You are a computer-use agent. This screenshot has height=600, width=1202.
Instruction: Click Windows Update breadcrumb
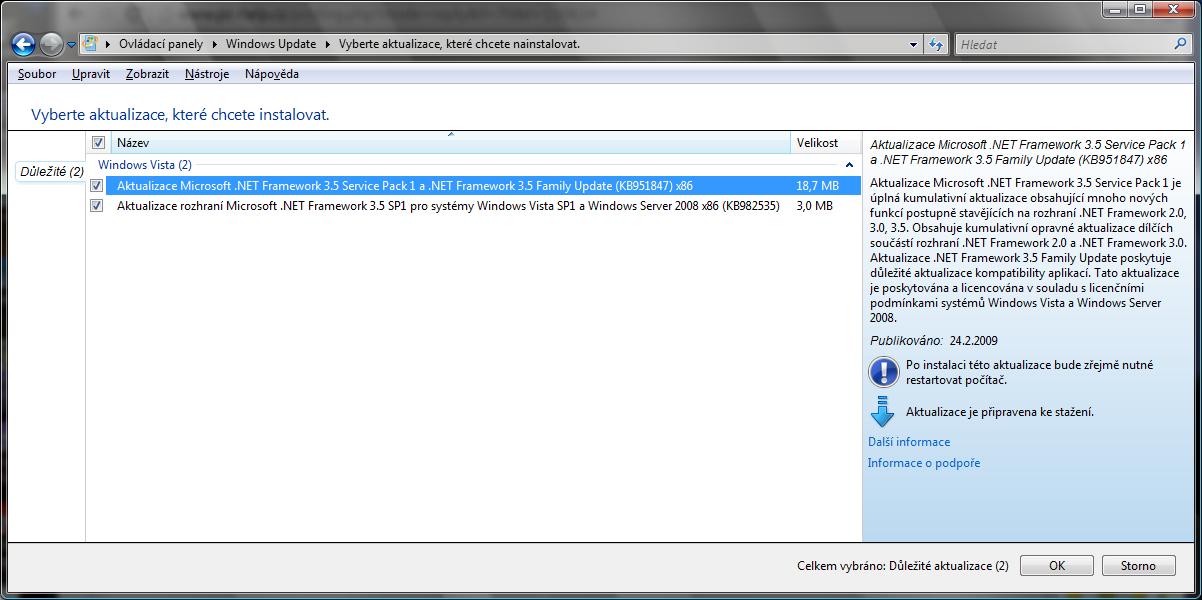[x=271, y=44]
